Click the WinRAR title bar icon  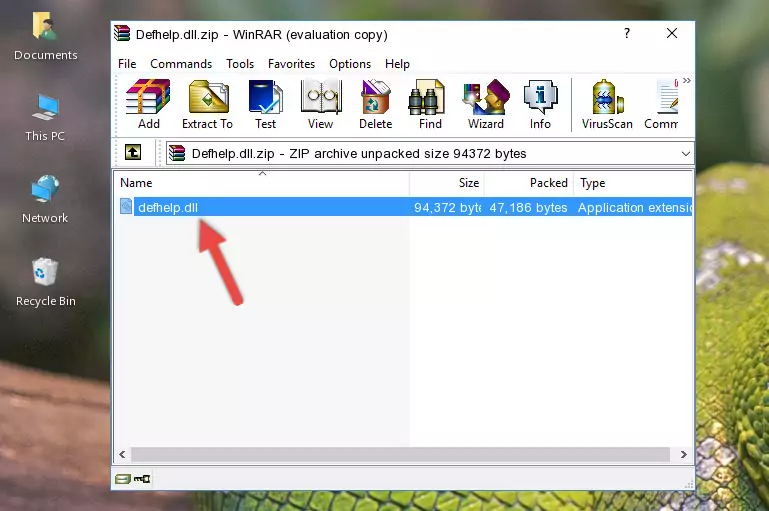122,33
